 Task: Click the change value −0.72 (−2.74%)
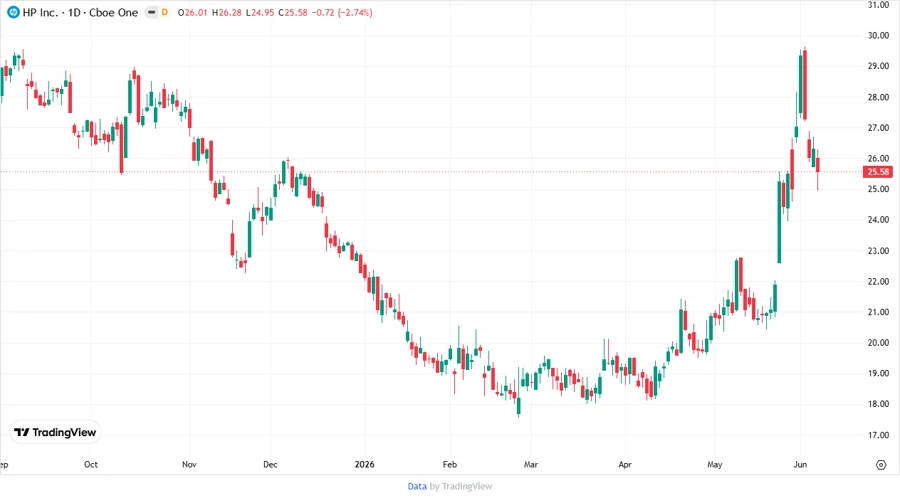[342, 13]
